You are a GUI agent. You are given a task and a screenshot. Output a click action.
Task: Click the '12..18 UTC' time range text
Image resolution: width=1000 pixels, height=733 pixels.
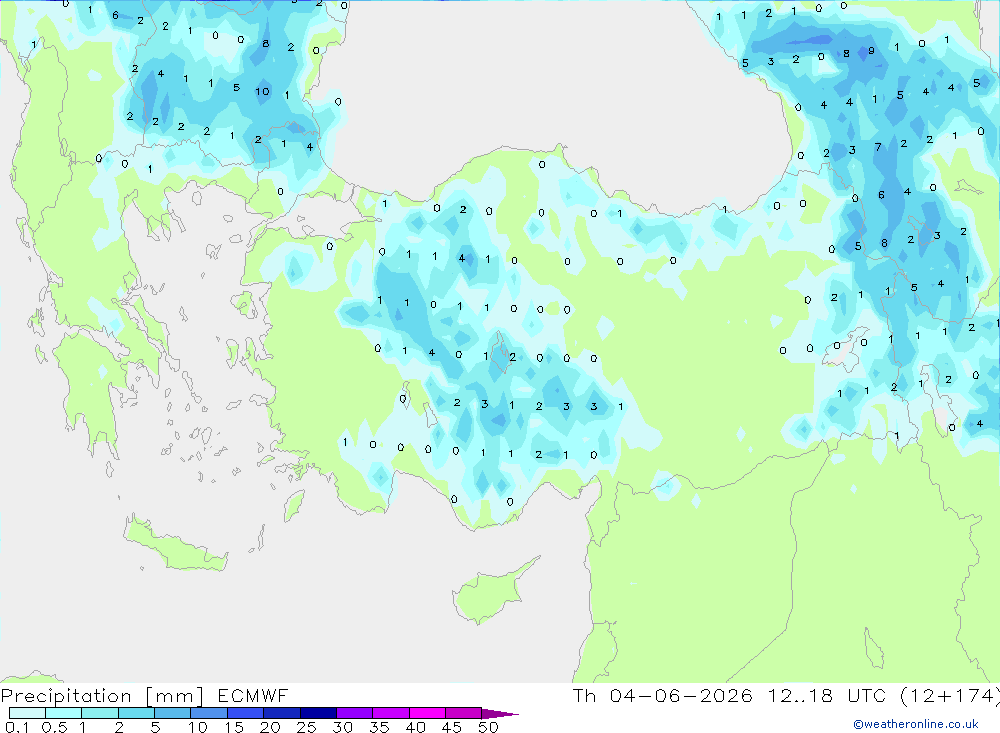pos(827,695)
